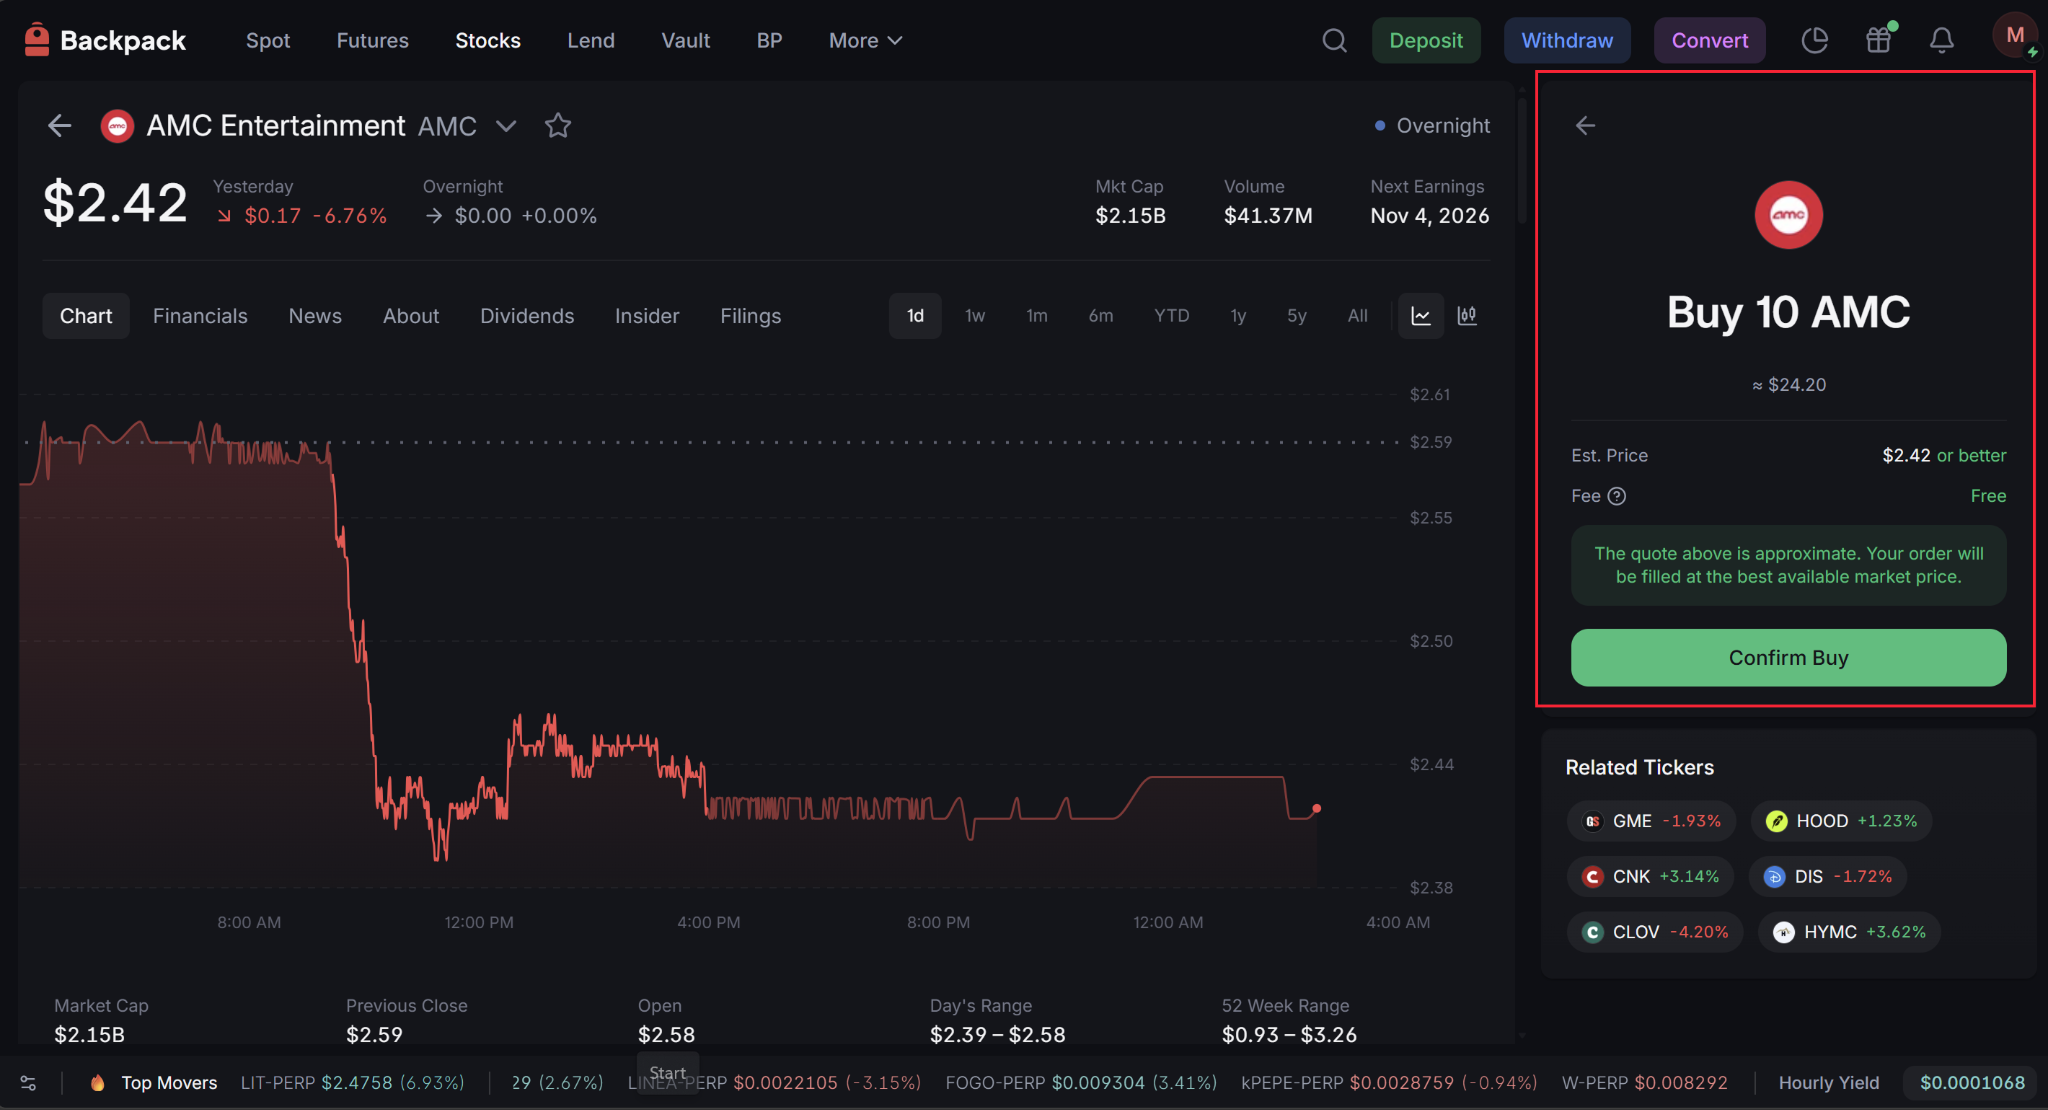
Task: Open the HOOD related ticker
Action: tap(1841, 821)
